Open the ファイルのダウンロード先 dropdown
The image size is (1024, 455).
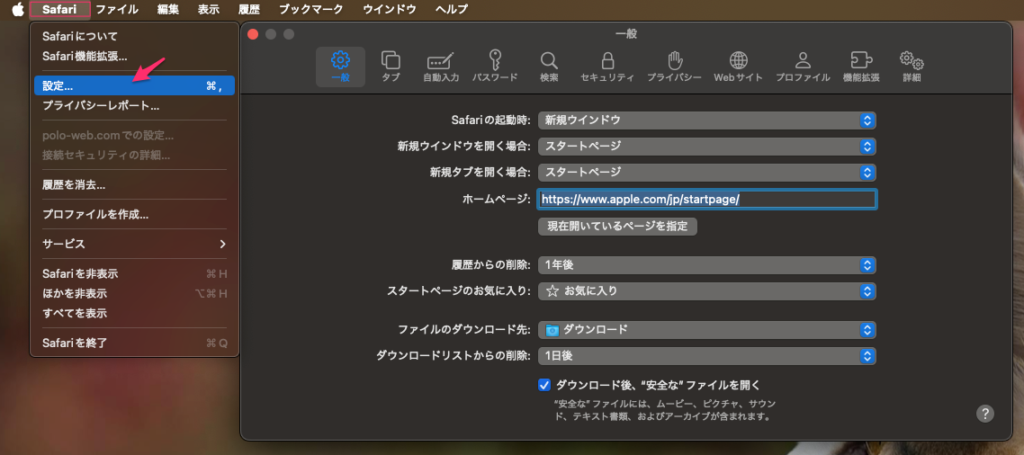tap(707, 330)
